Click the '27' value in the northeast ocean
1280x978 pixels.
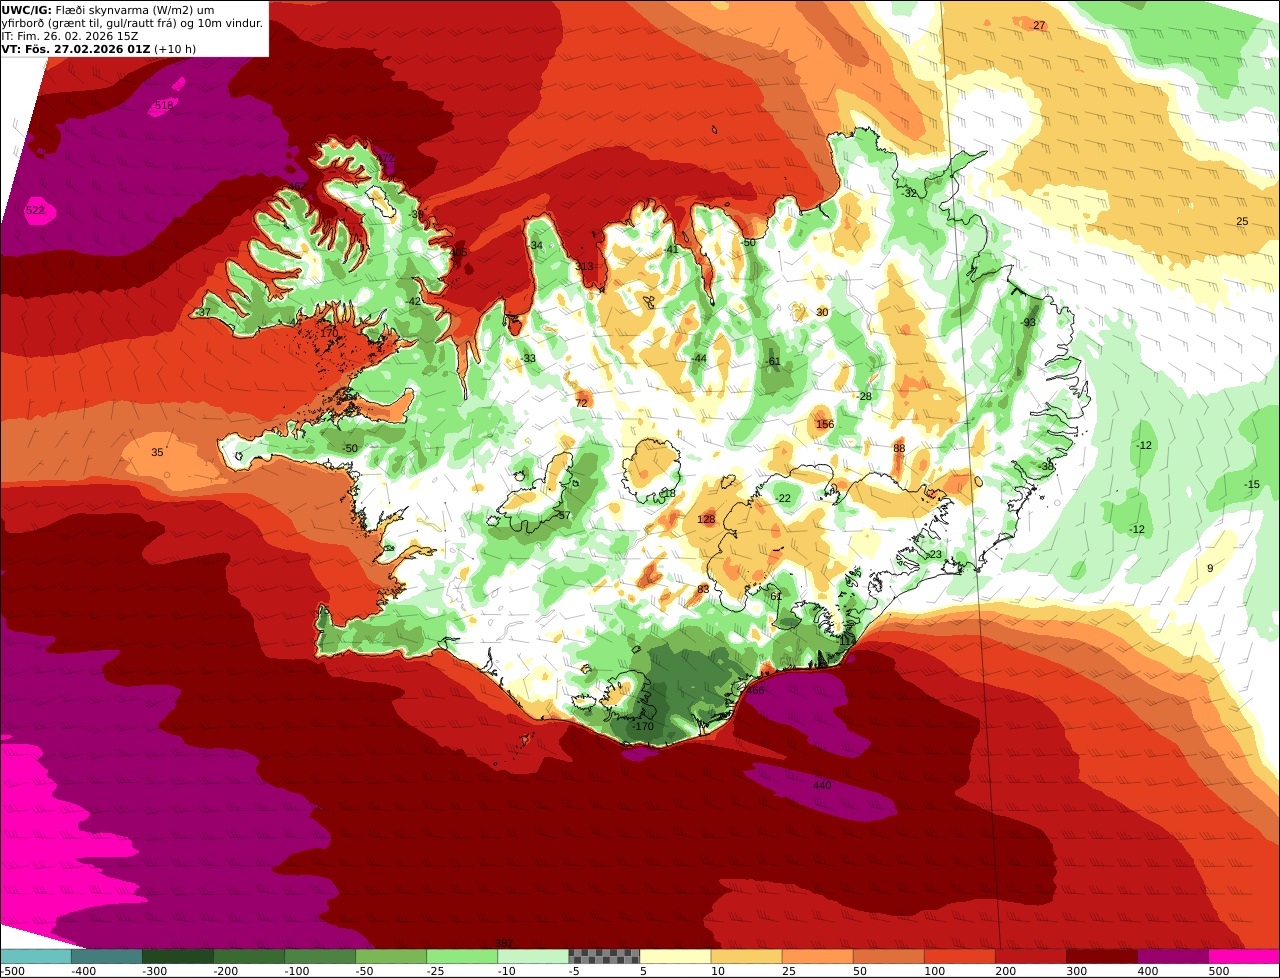(1039, 25)
